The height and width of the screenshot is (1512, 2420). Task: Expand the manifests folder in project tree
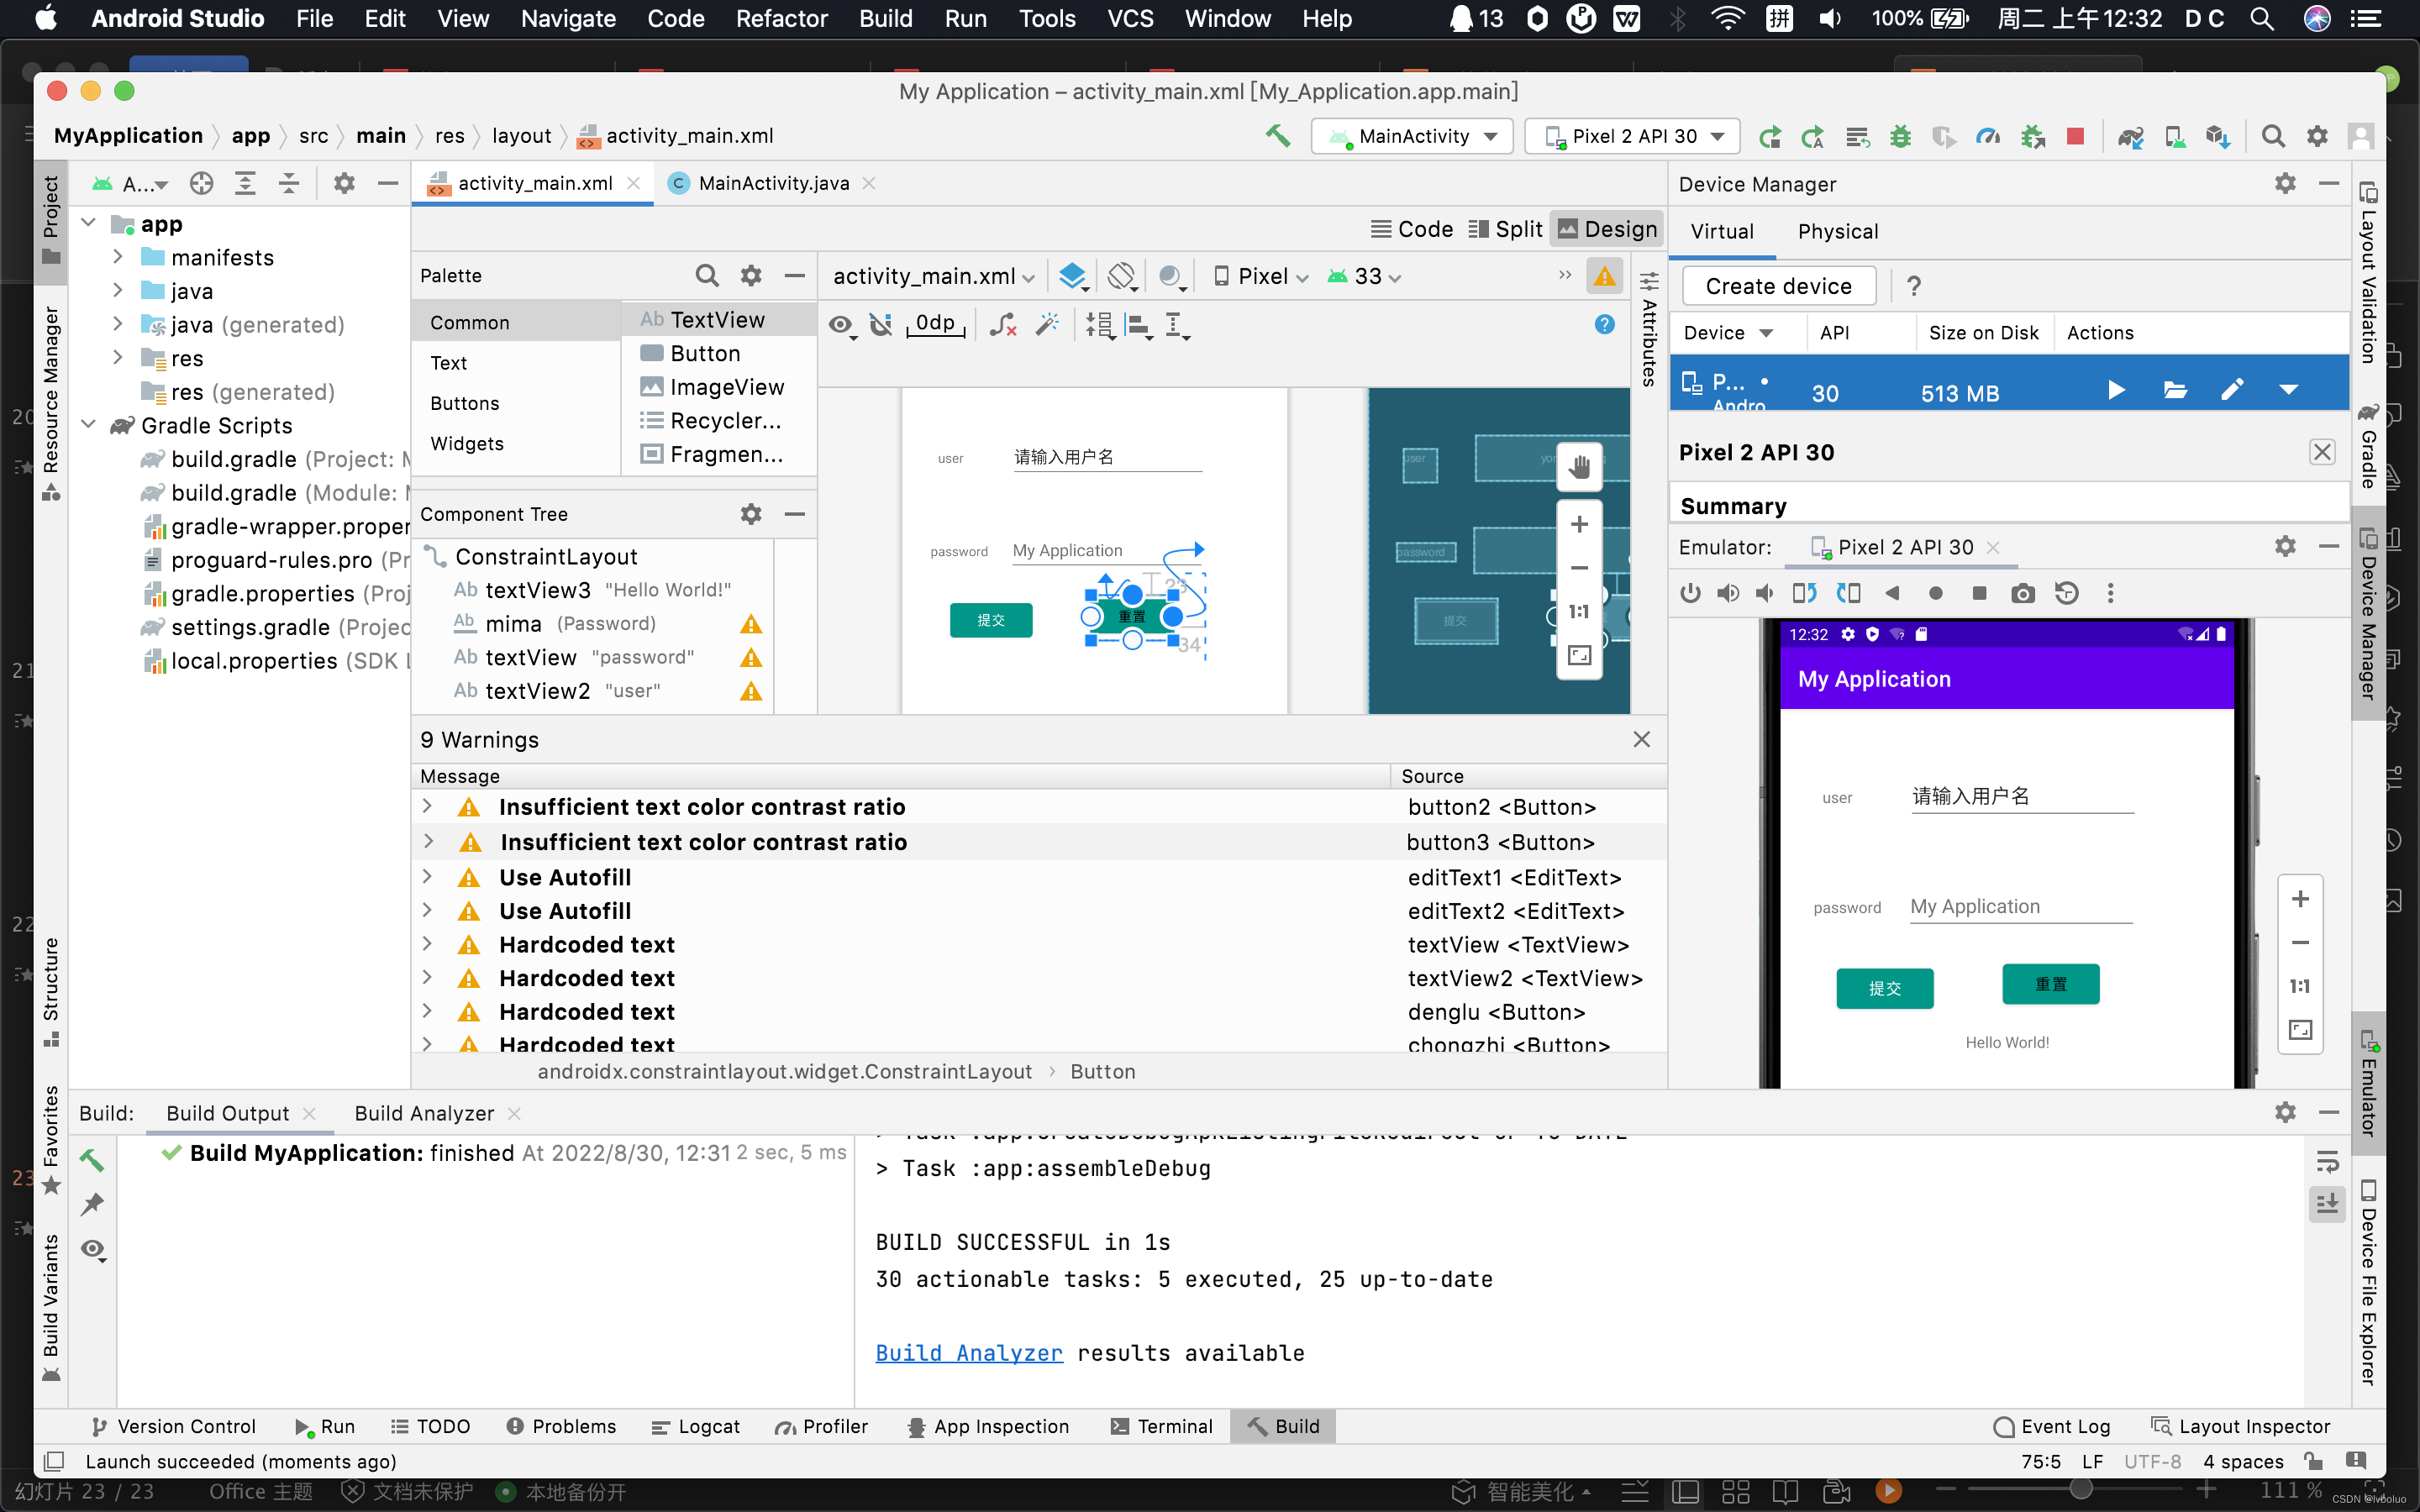tap(118, 257)
